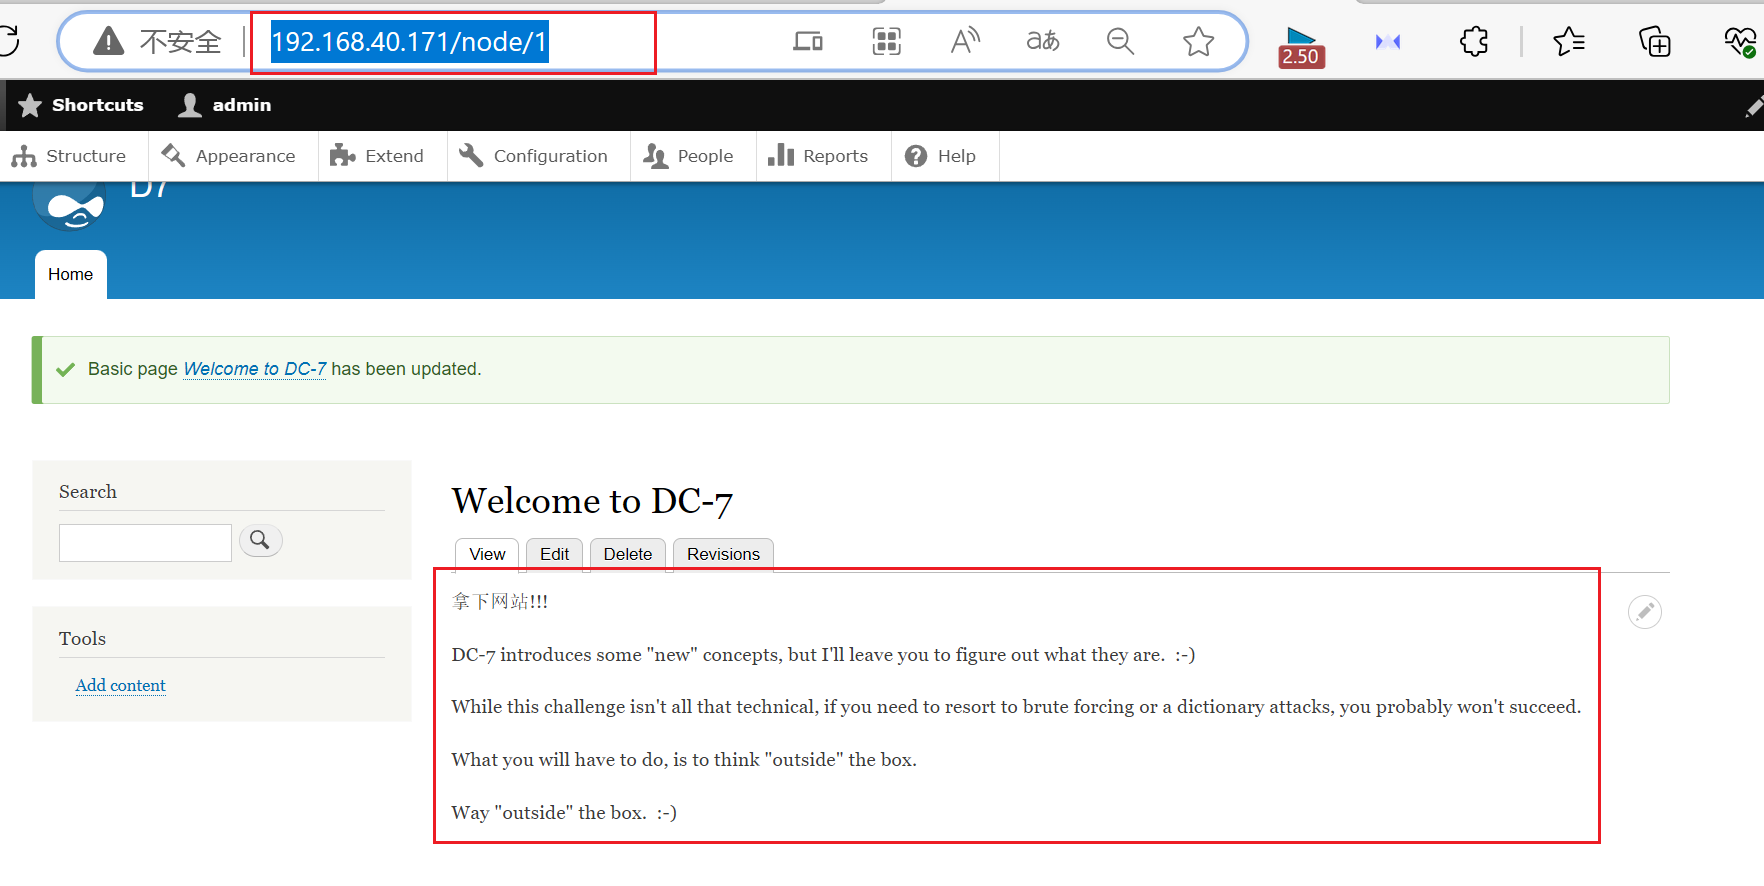Select the Home navigation tab
Screen dimensions: 1764x886
tap(70, 274)
